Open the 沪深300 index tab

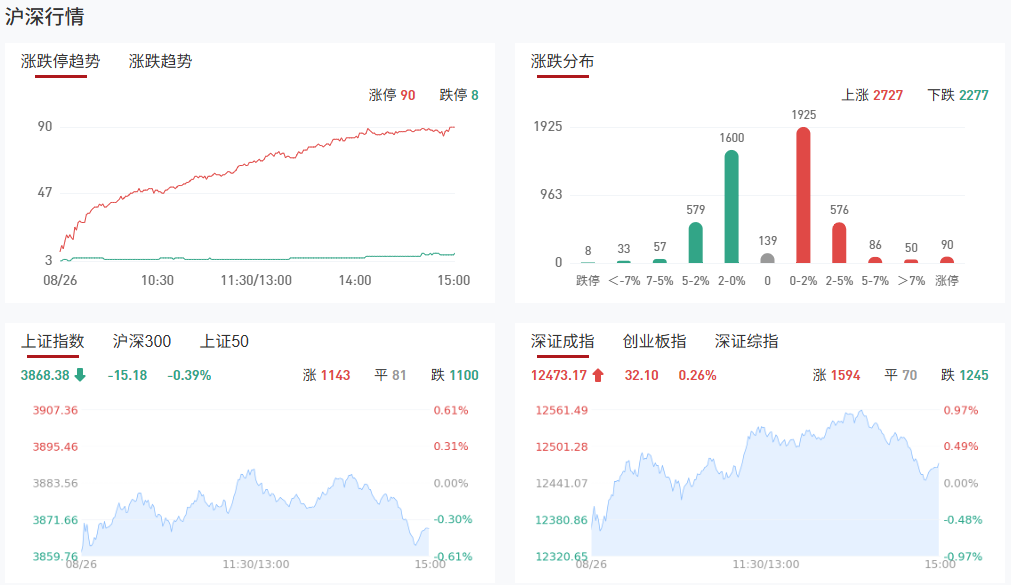[142, 342]
